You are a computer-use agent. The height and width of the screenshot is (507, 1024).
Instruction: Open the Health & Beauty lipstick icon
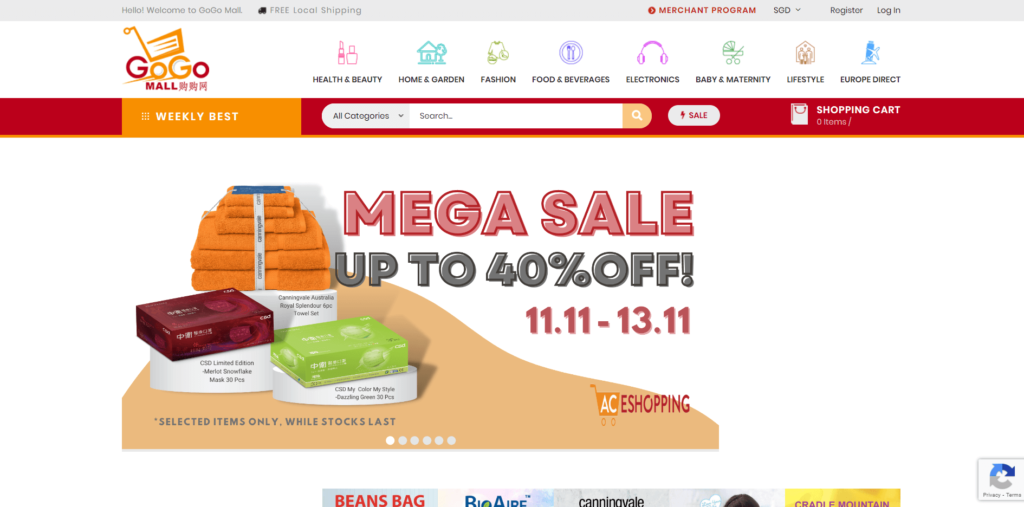click(347, 52)
